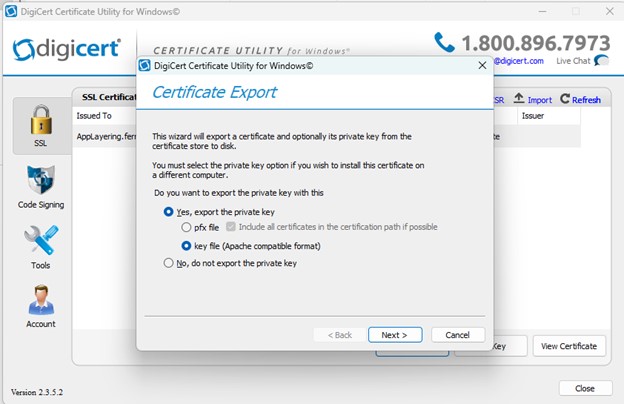Select 'Yes, export the private key' option

[x=168, y=212]
